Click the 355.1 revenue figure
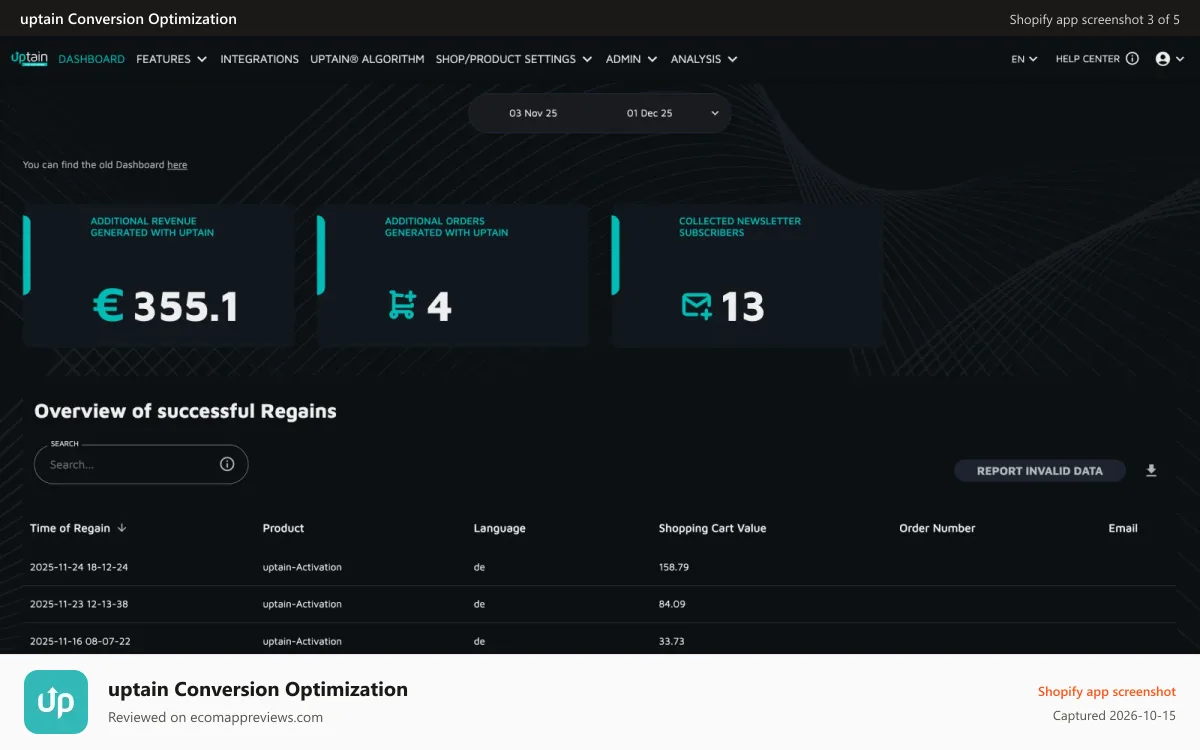 [x=186, y=307]
